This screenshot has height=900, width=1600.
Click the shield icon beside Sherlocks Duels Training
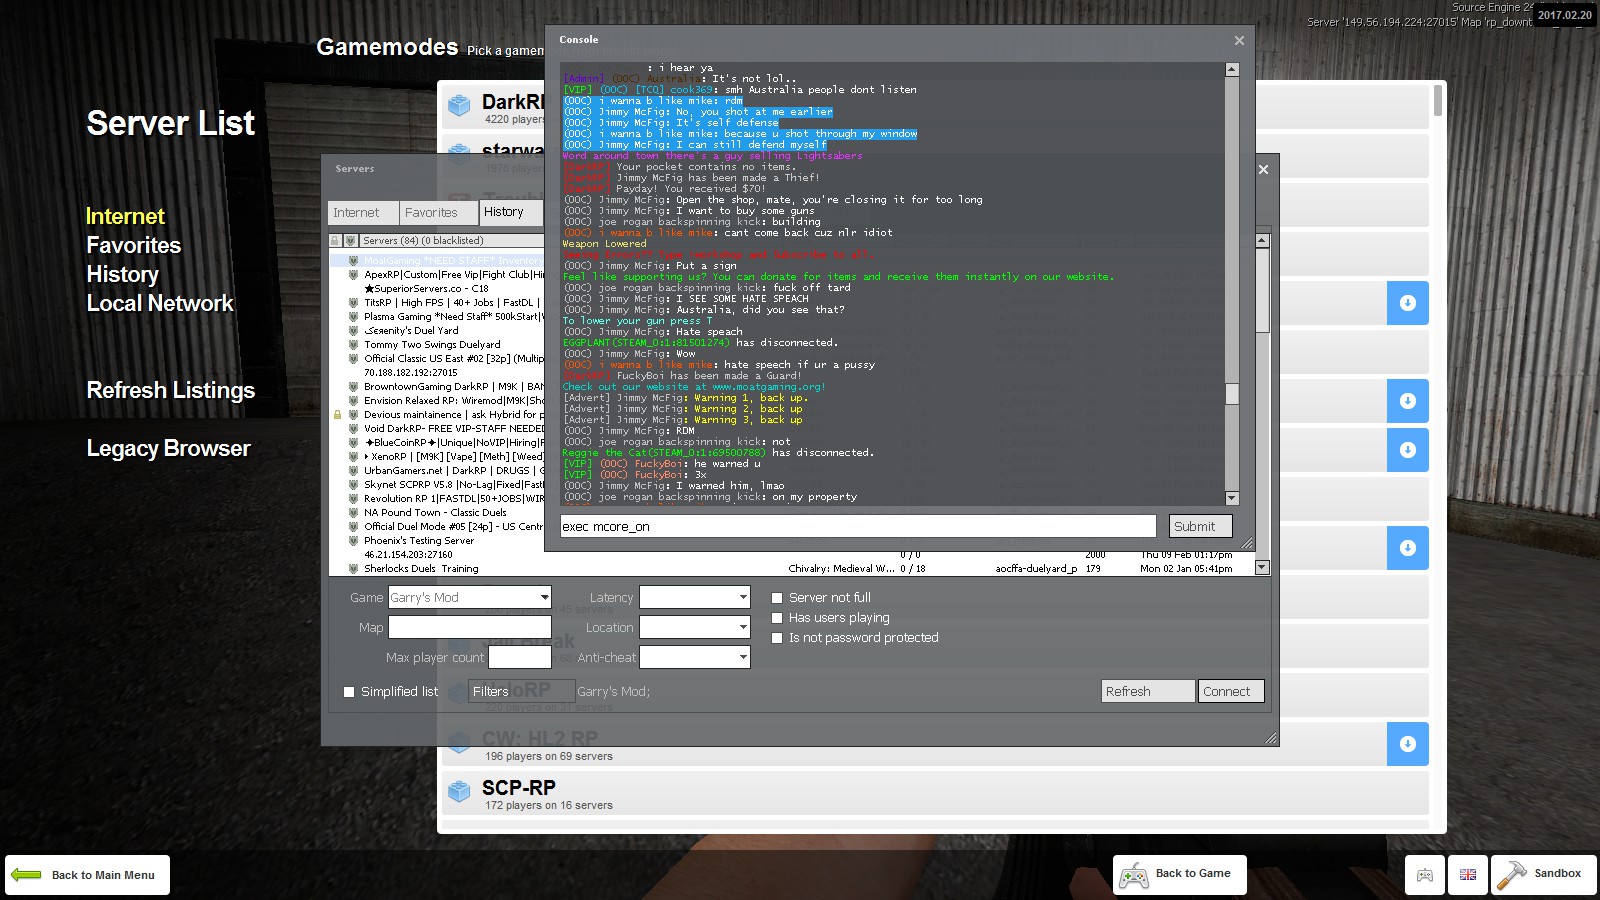point(353,569)
